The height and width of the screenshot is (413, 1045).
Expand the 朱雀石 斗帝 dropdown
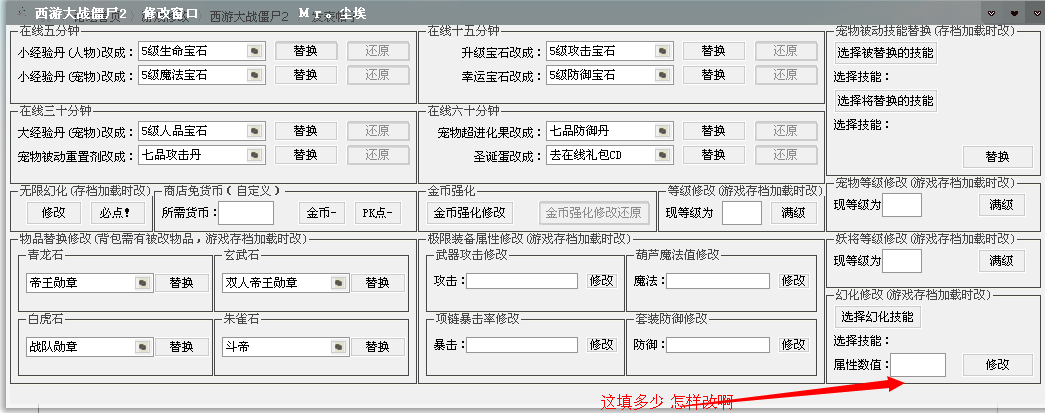click(339, 347)
